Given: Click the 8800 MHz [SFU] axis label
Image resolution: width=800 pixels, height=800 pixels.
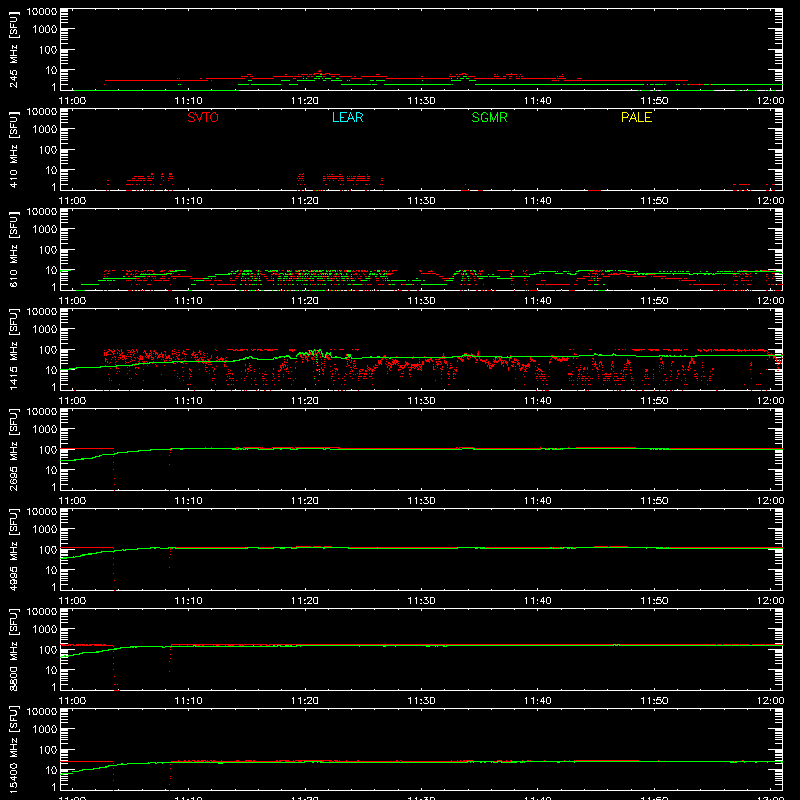Looking at the screenshot, I should click(x=13, y=649).
